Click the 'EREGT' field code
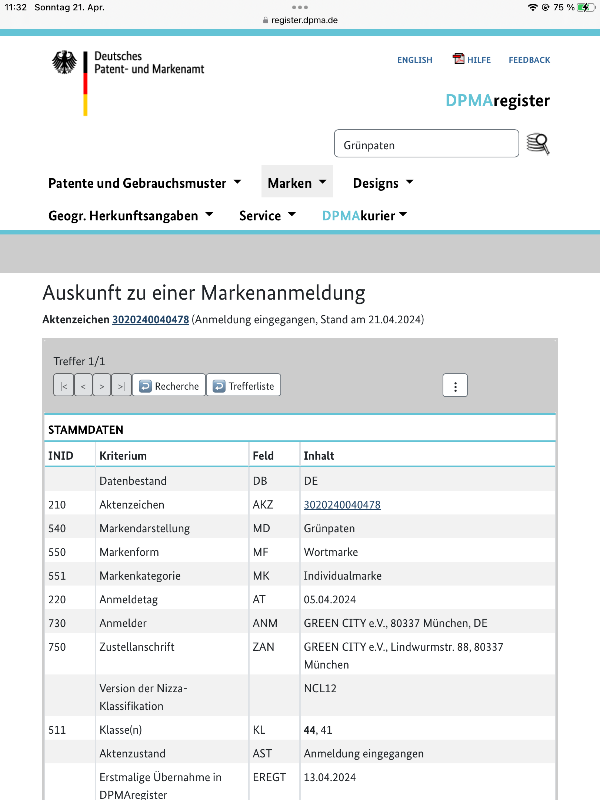 click(269, 777)
